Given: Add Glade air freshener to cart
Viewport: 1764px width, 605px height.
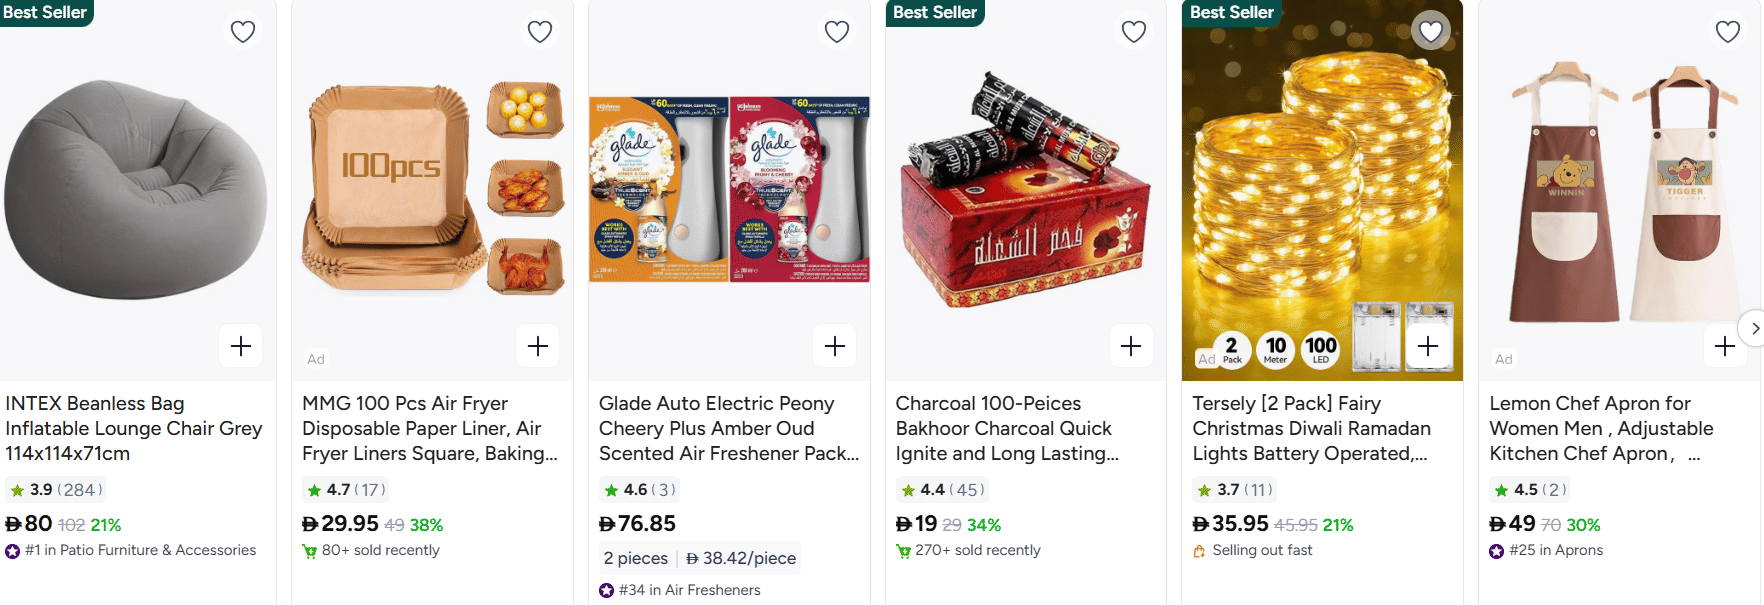Looking at the screenshot, I should tap(835, 346).
